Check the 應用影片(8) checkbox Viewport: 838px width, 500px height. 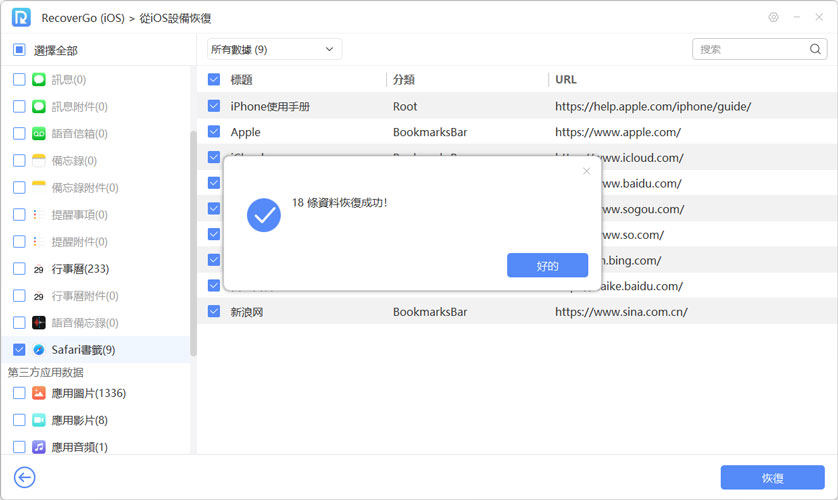(19, 420)
